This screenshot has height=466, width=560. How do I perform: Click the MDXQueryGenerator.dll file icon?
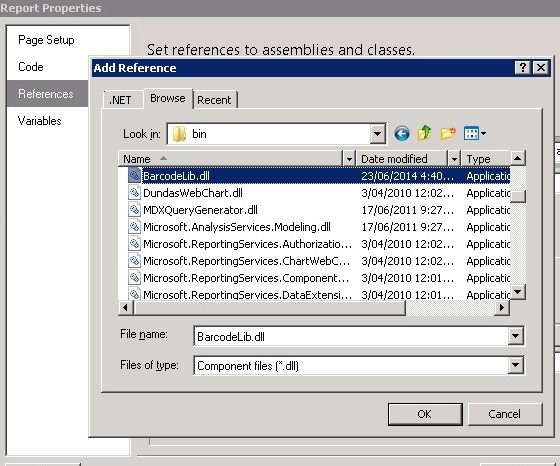point(134,210)
